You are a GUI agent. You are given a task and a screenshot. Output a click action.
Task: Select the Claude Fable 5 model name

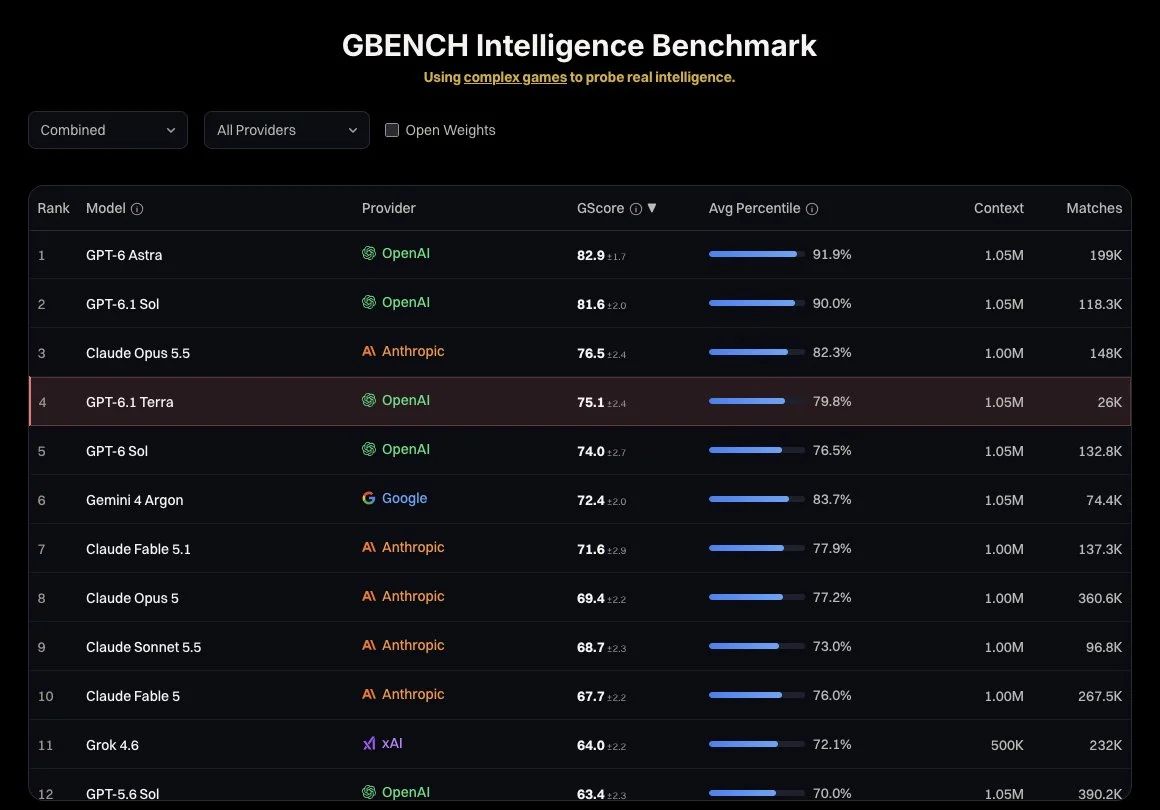(132, 696)
